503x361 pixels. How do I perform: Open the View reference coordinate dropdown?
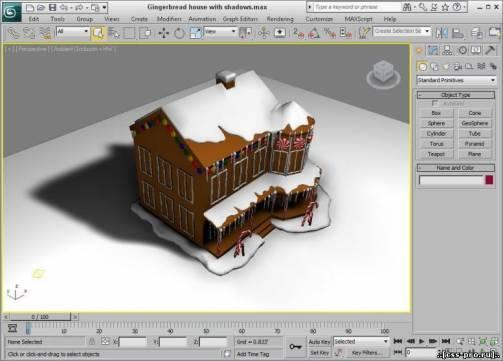point(220,32)
